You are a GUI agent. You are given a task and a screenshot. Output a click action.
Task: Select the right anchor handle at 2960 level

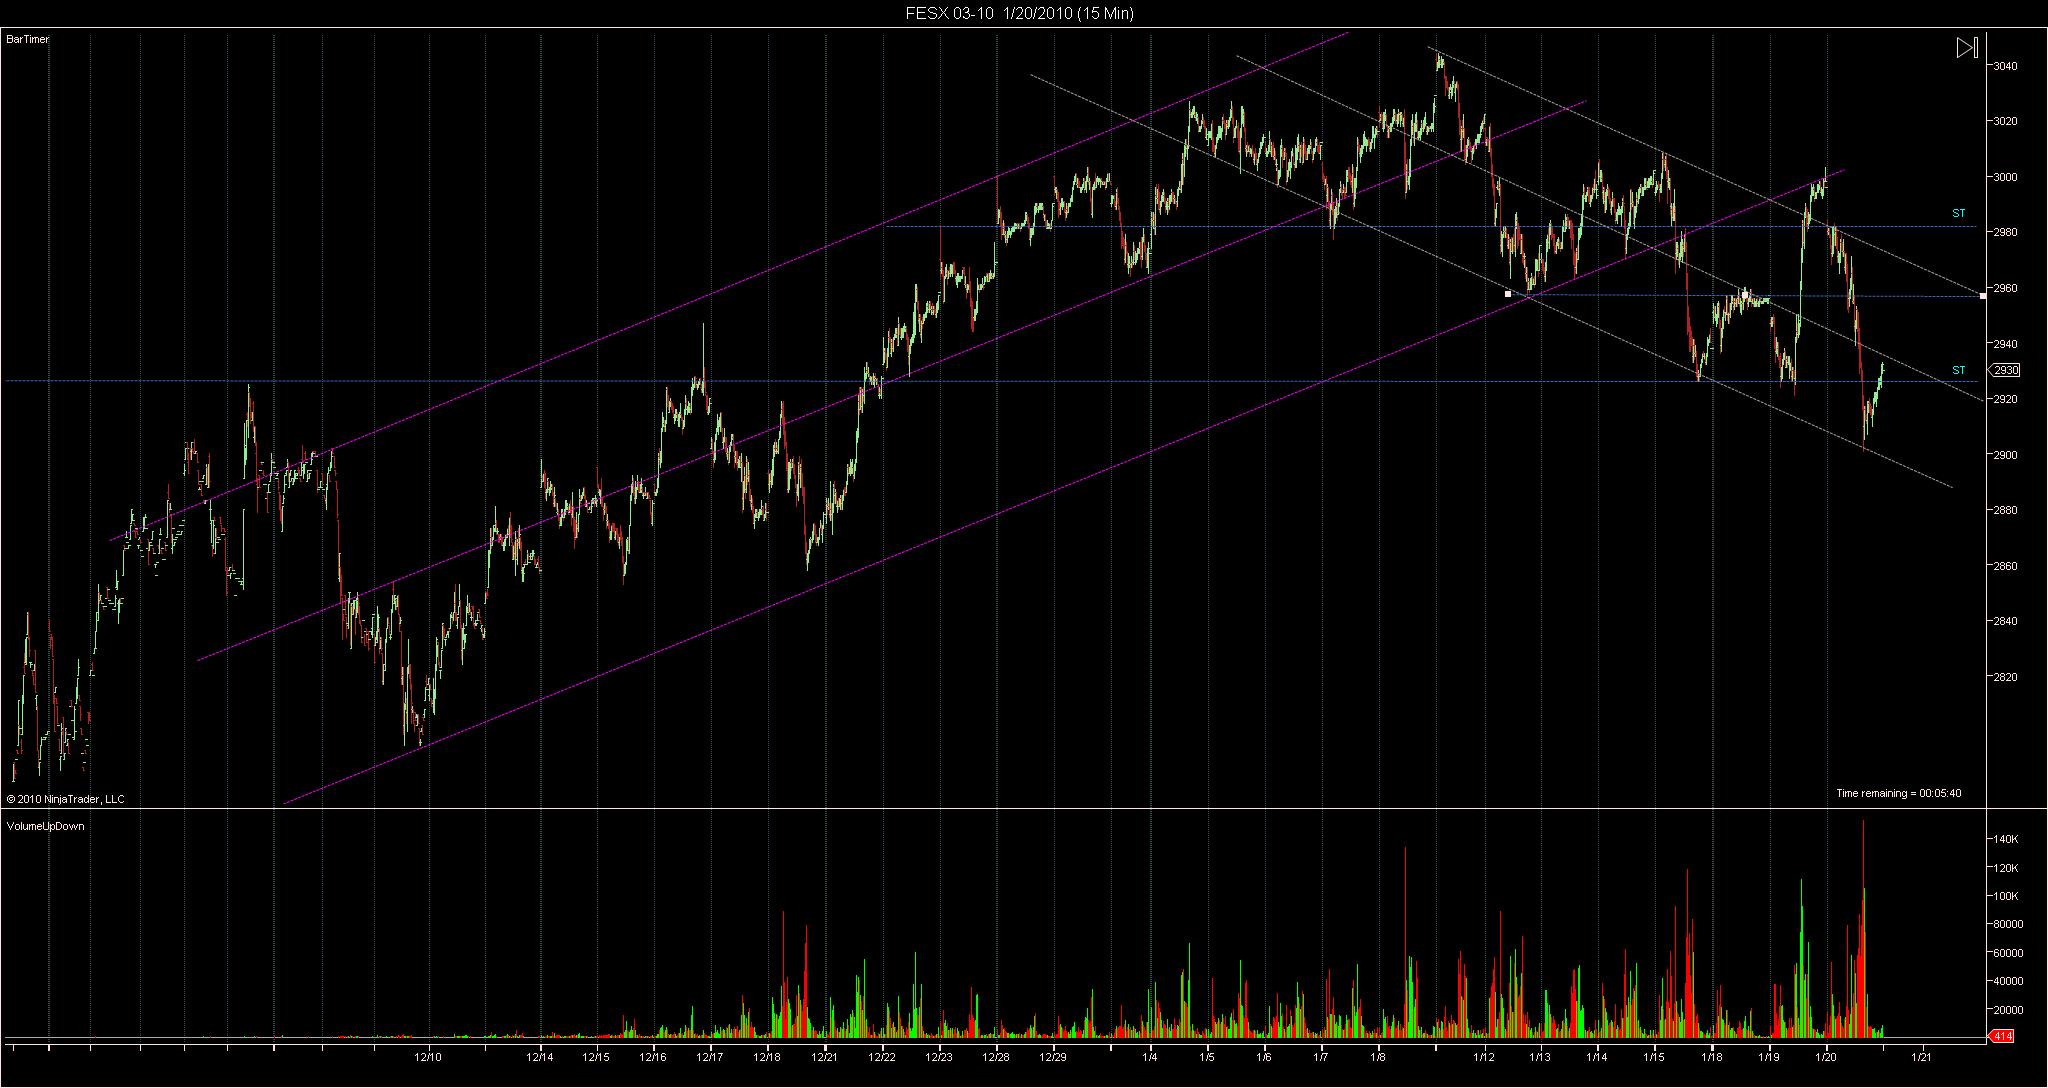point(1983,295)
